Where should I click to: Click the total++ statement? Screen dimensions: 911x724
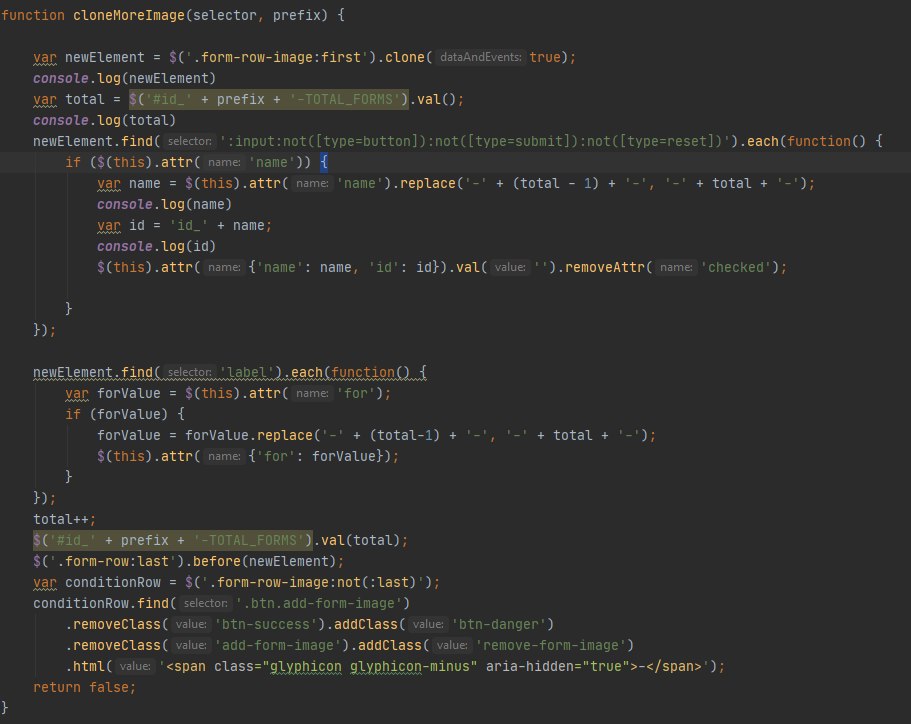[64, 519]
